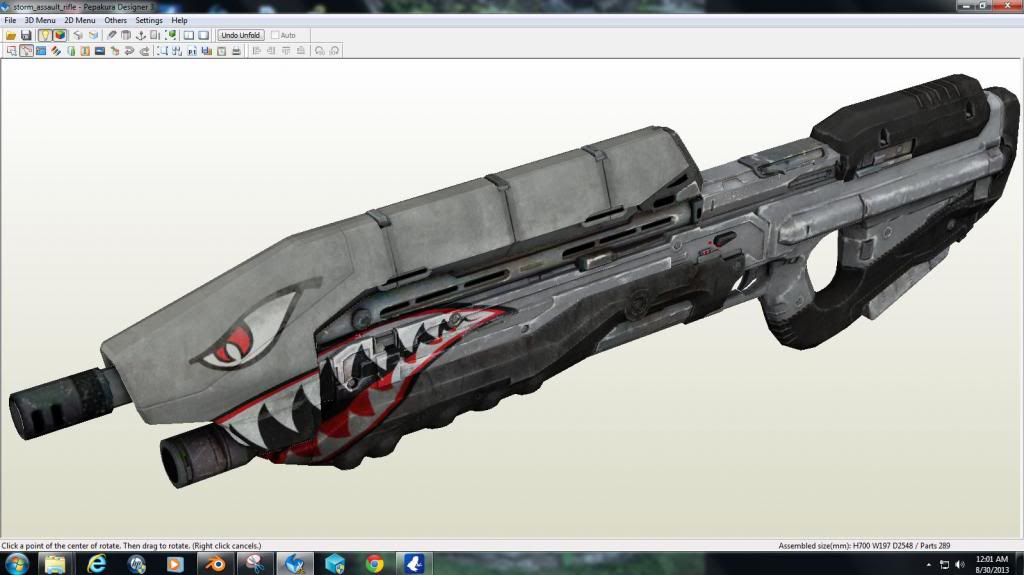Open the blue cube taskbar icon
The width and height of the screenshot is (1024, 575).
point(335,563)
